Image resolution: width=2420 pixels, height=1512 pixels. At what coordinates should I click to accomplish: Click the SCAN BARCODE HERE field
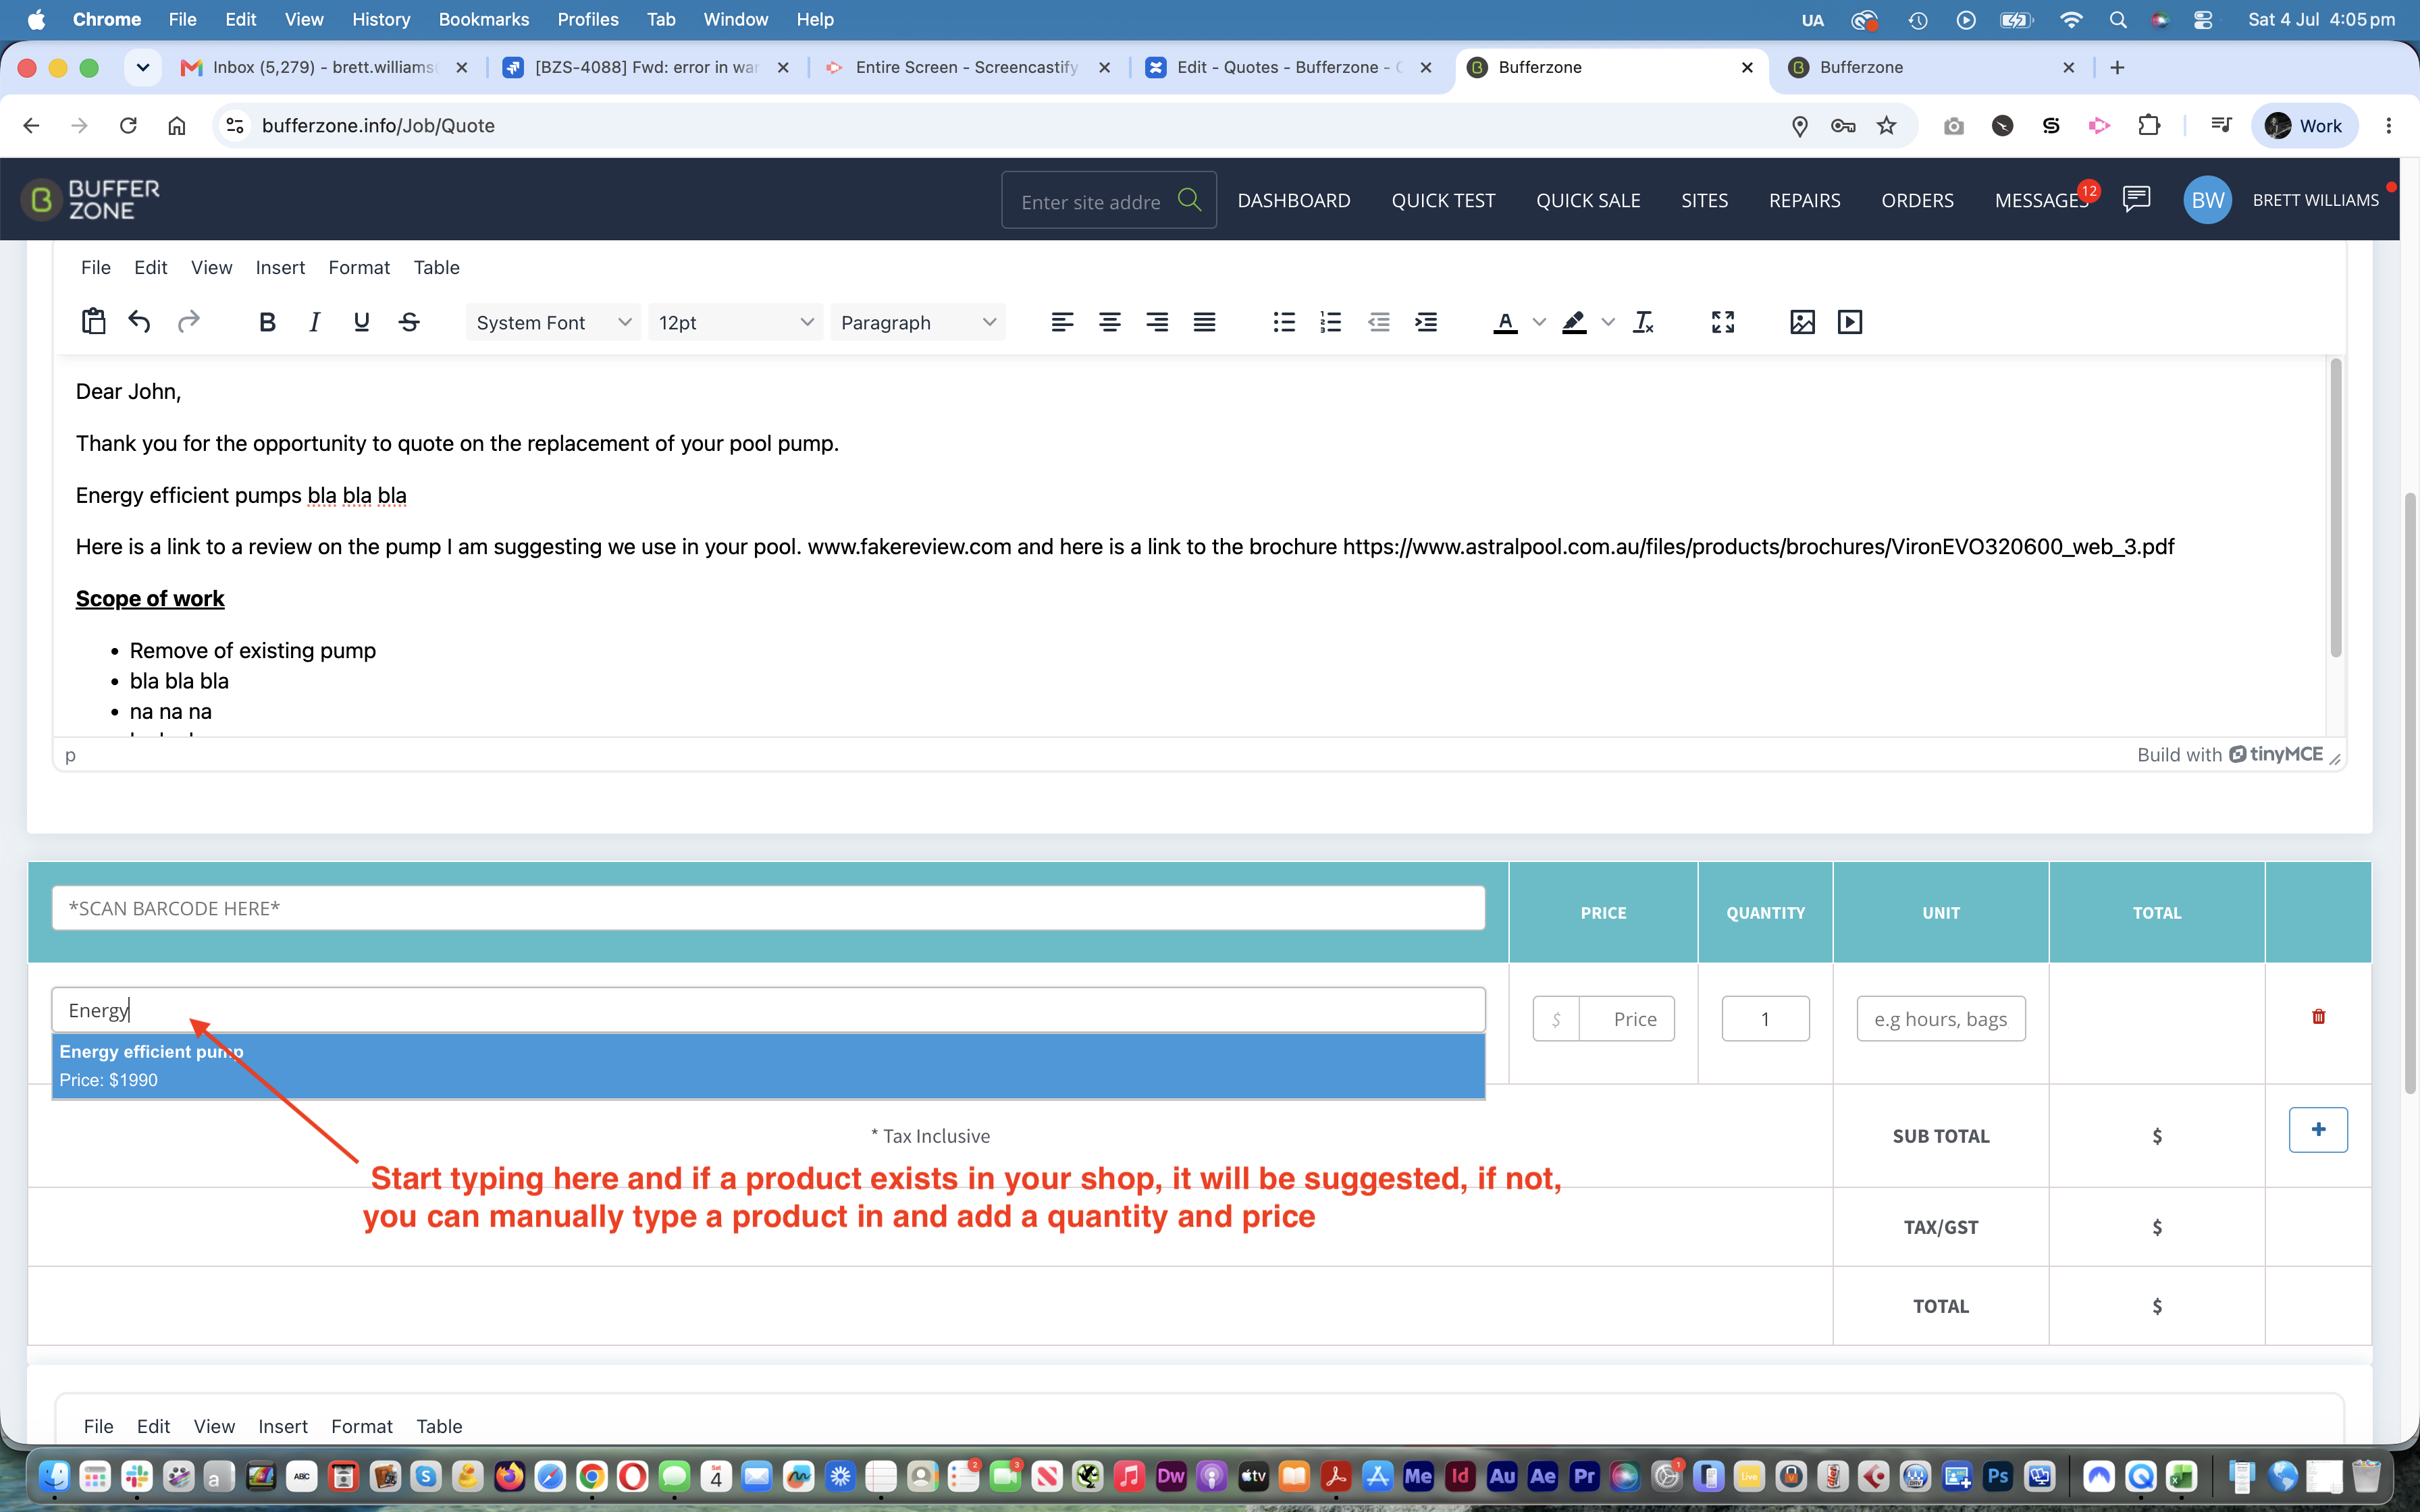point(768,908)
